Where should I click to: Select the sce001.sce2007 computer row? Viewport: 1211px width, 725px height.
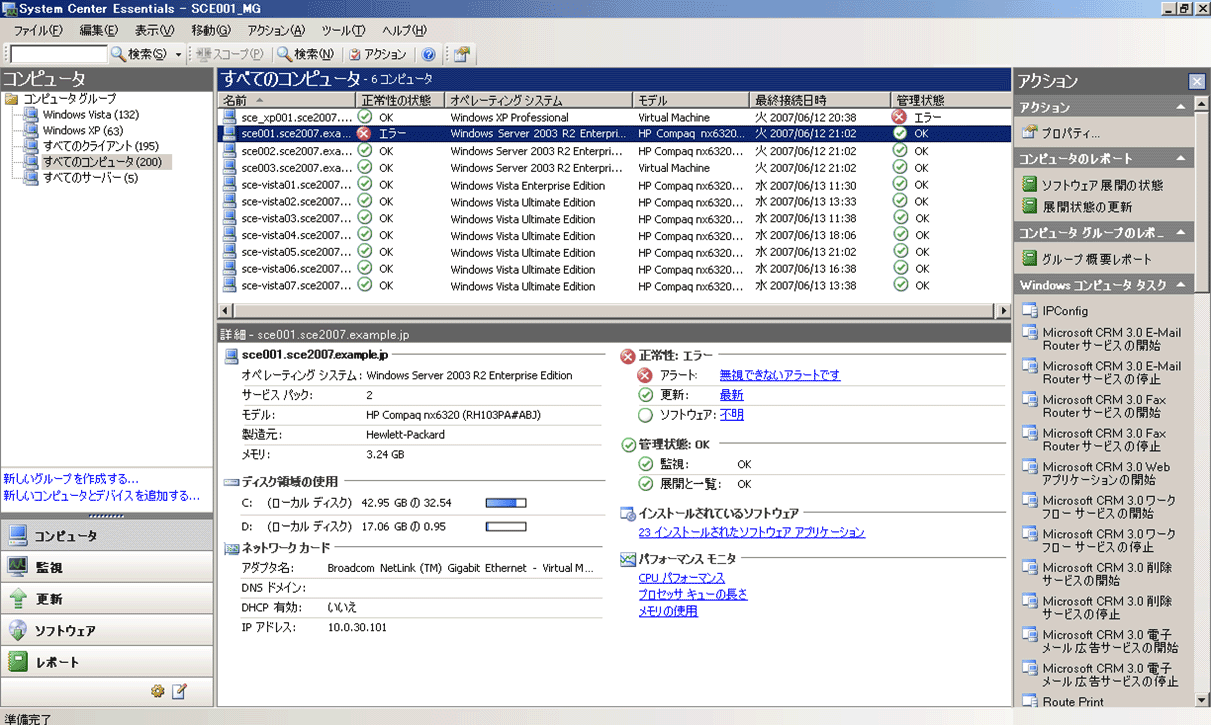(x=614, y=133)
